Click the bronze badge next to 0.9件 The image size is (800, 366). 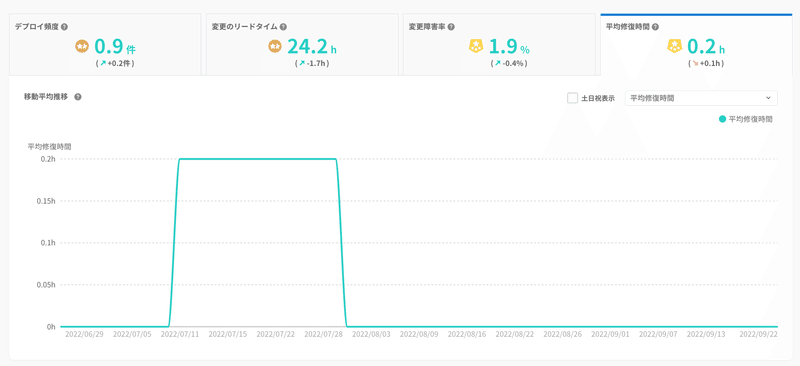click(82, 47)
